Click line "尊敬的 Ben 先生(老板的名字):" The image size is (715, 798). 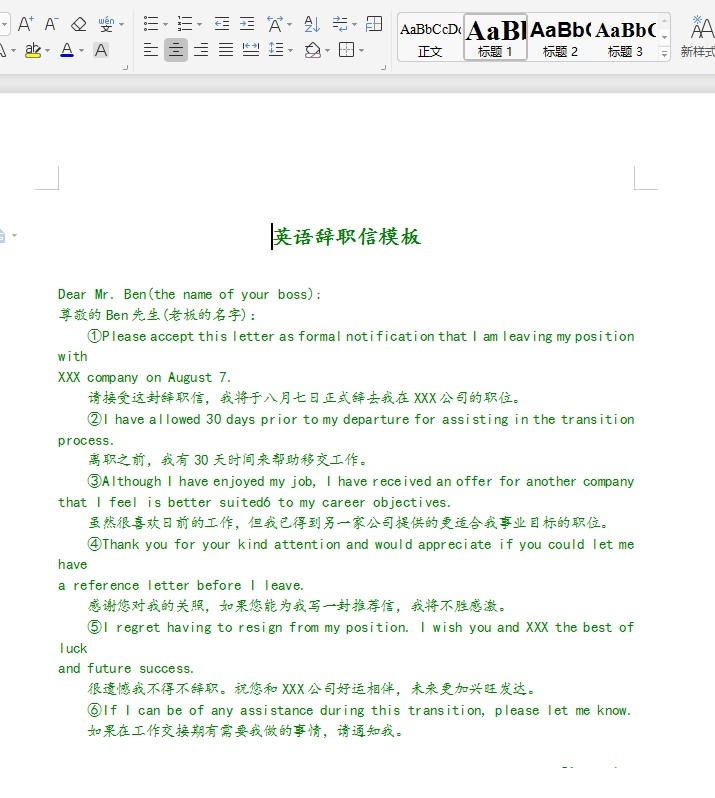click(157, 315)
